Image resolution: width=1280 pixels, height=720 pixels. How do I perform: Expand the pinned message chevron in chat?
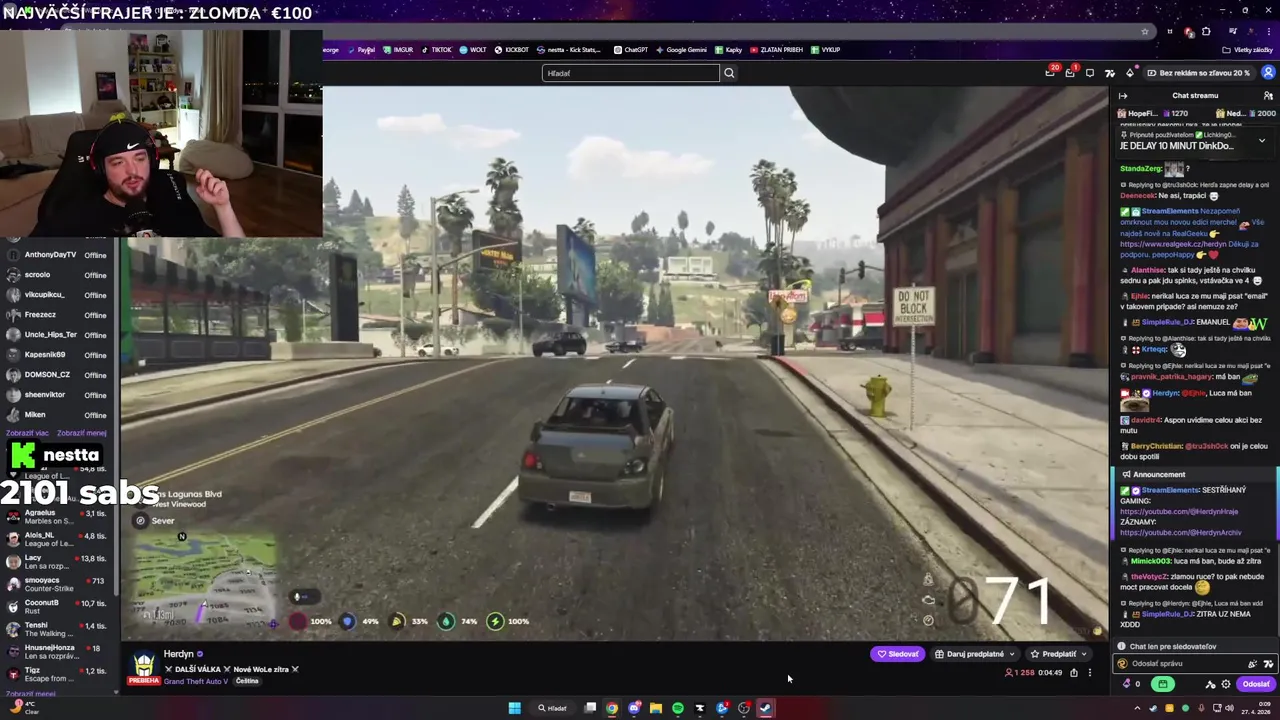click(x=1262, y=141)
